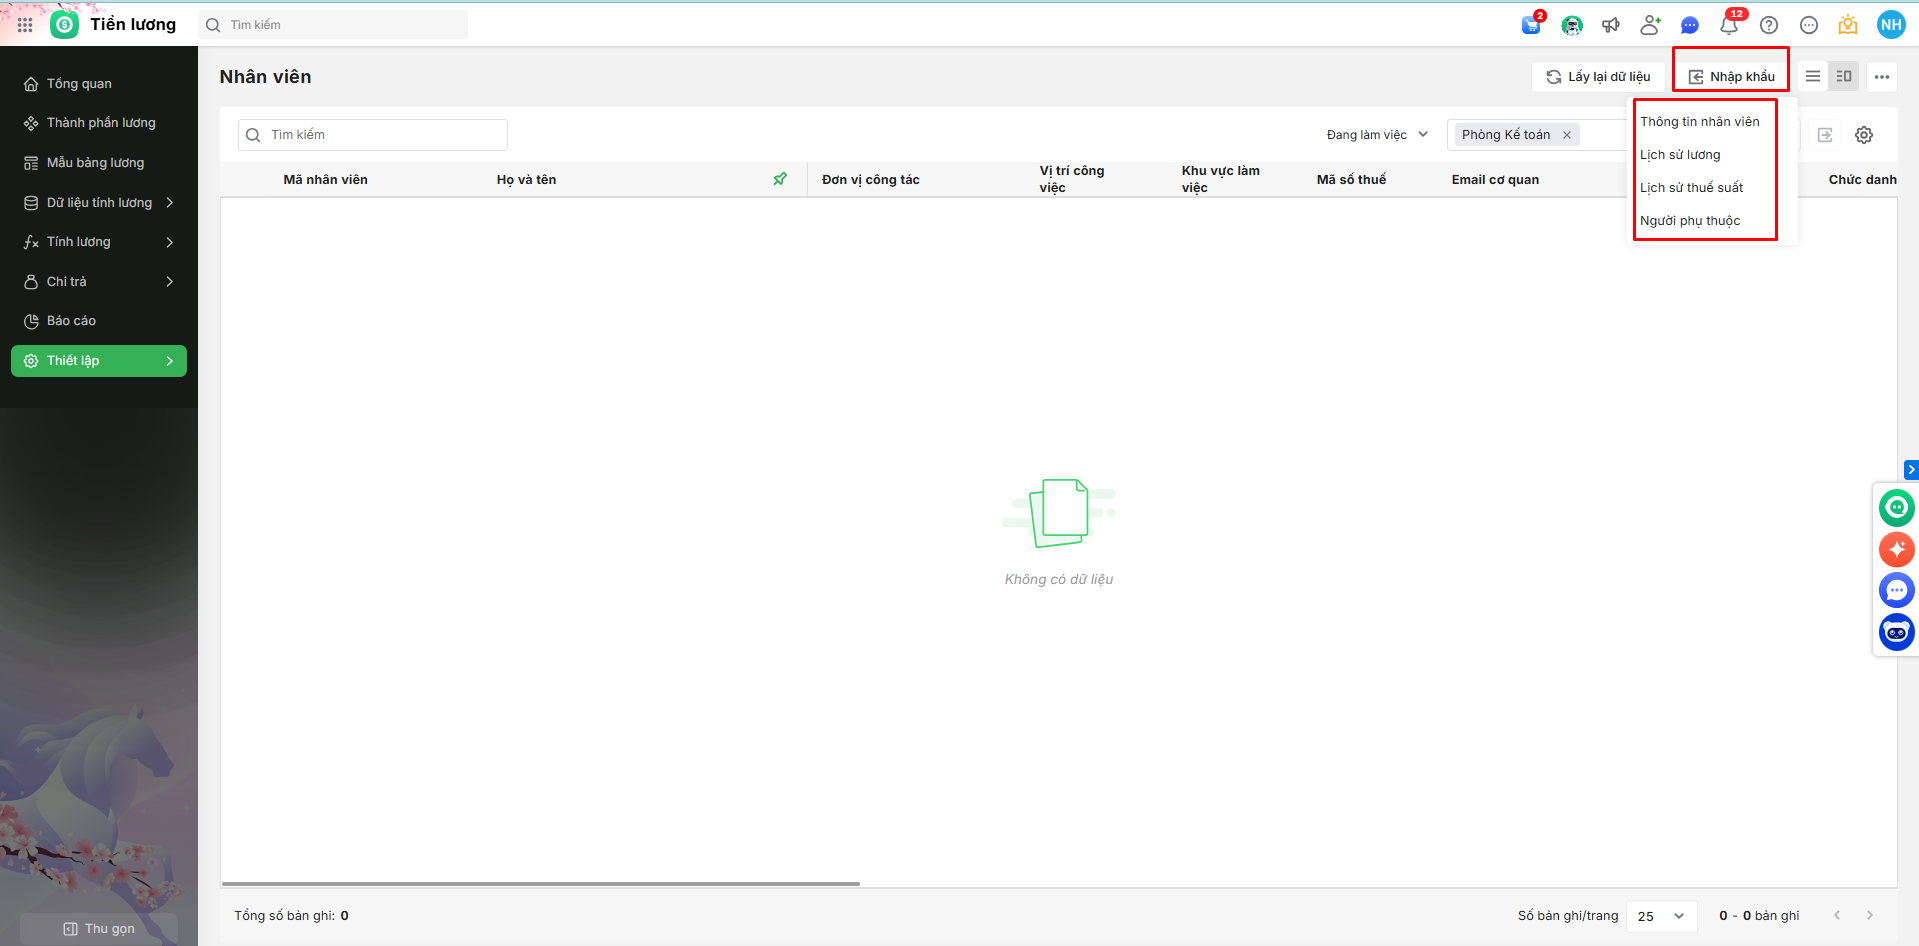Viewport: 1919px width, 946px height.
Task: Select Lịch sử lương import option
Action: pos(1680,155)
